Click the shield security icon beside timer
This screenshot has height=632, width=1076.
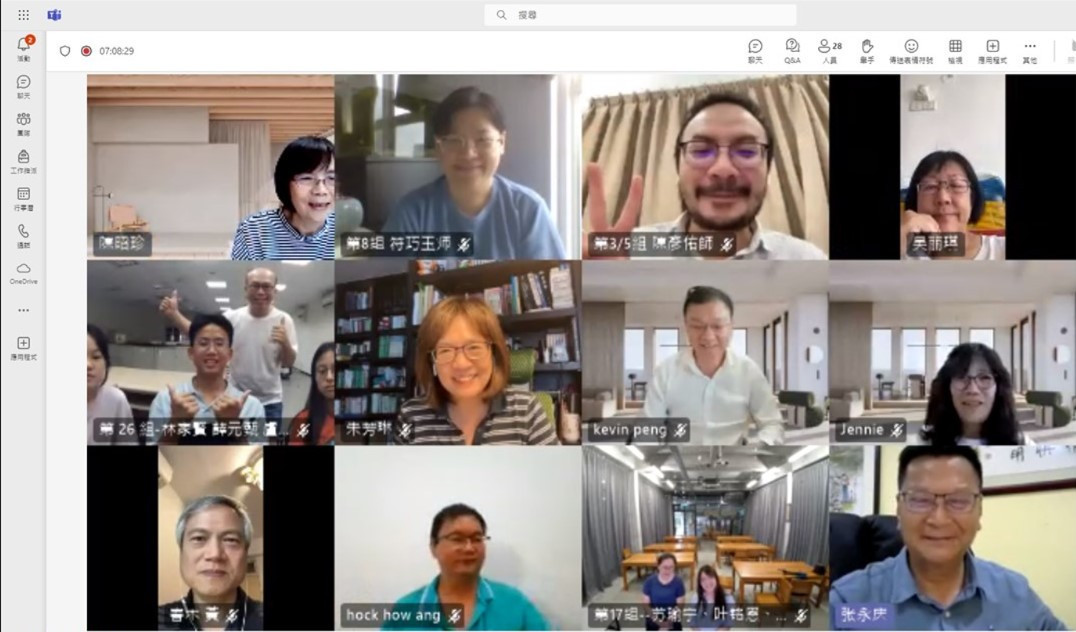[x=65, y=51]
